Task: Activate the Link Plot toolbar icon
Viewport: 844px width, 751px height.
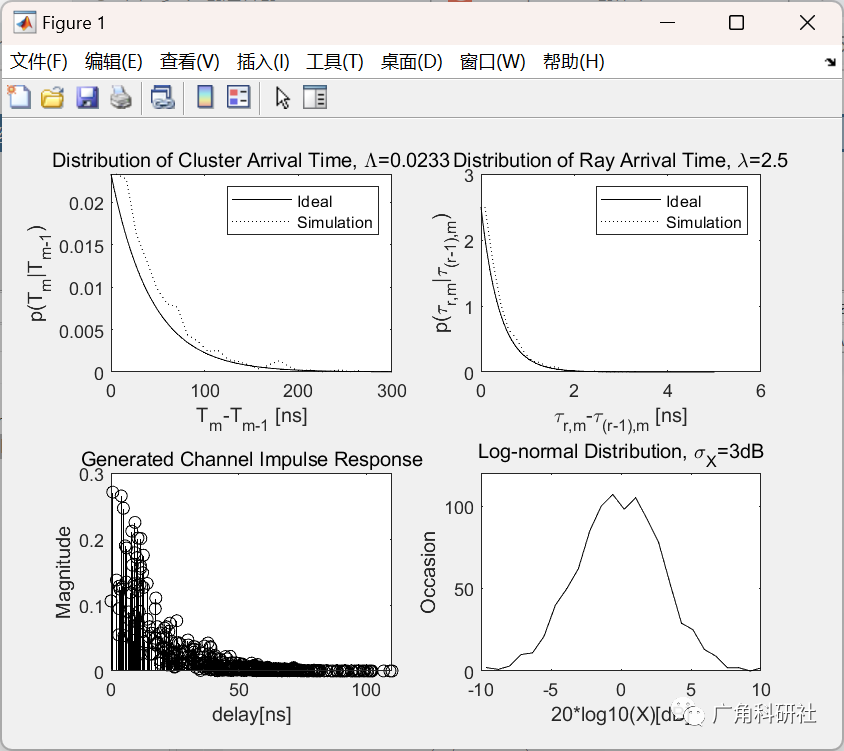Action: (163, 97)
